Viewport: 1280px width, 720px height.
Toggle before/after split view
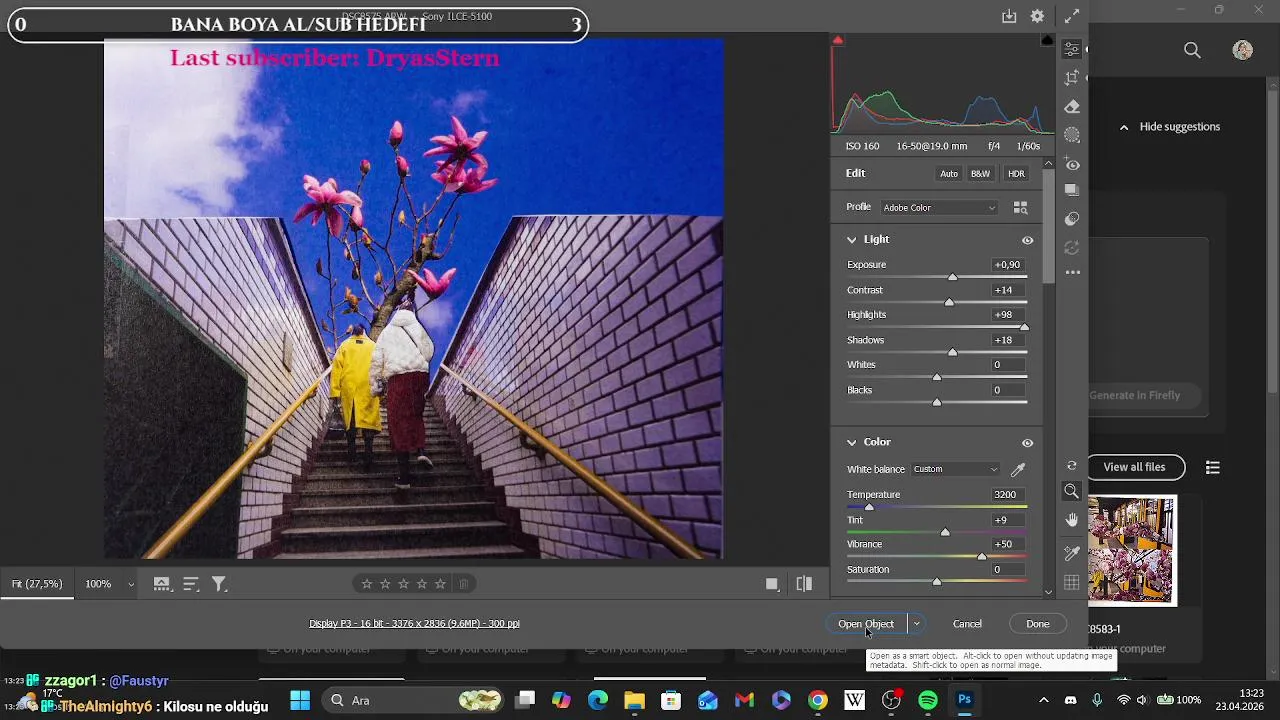point(804,584)
